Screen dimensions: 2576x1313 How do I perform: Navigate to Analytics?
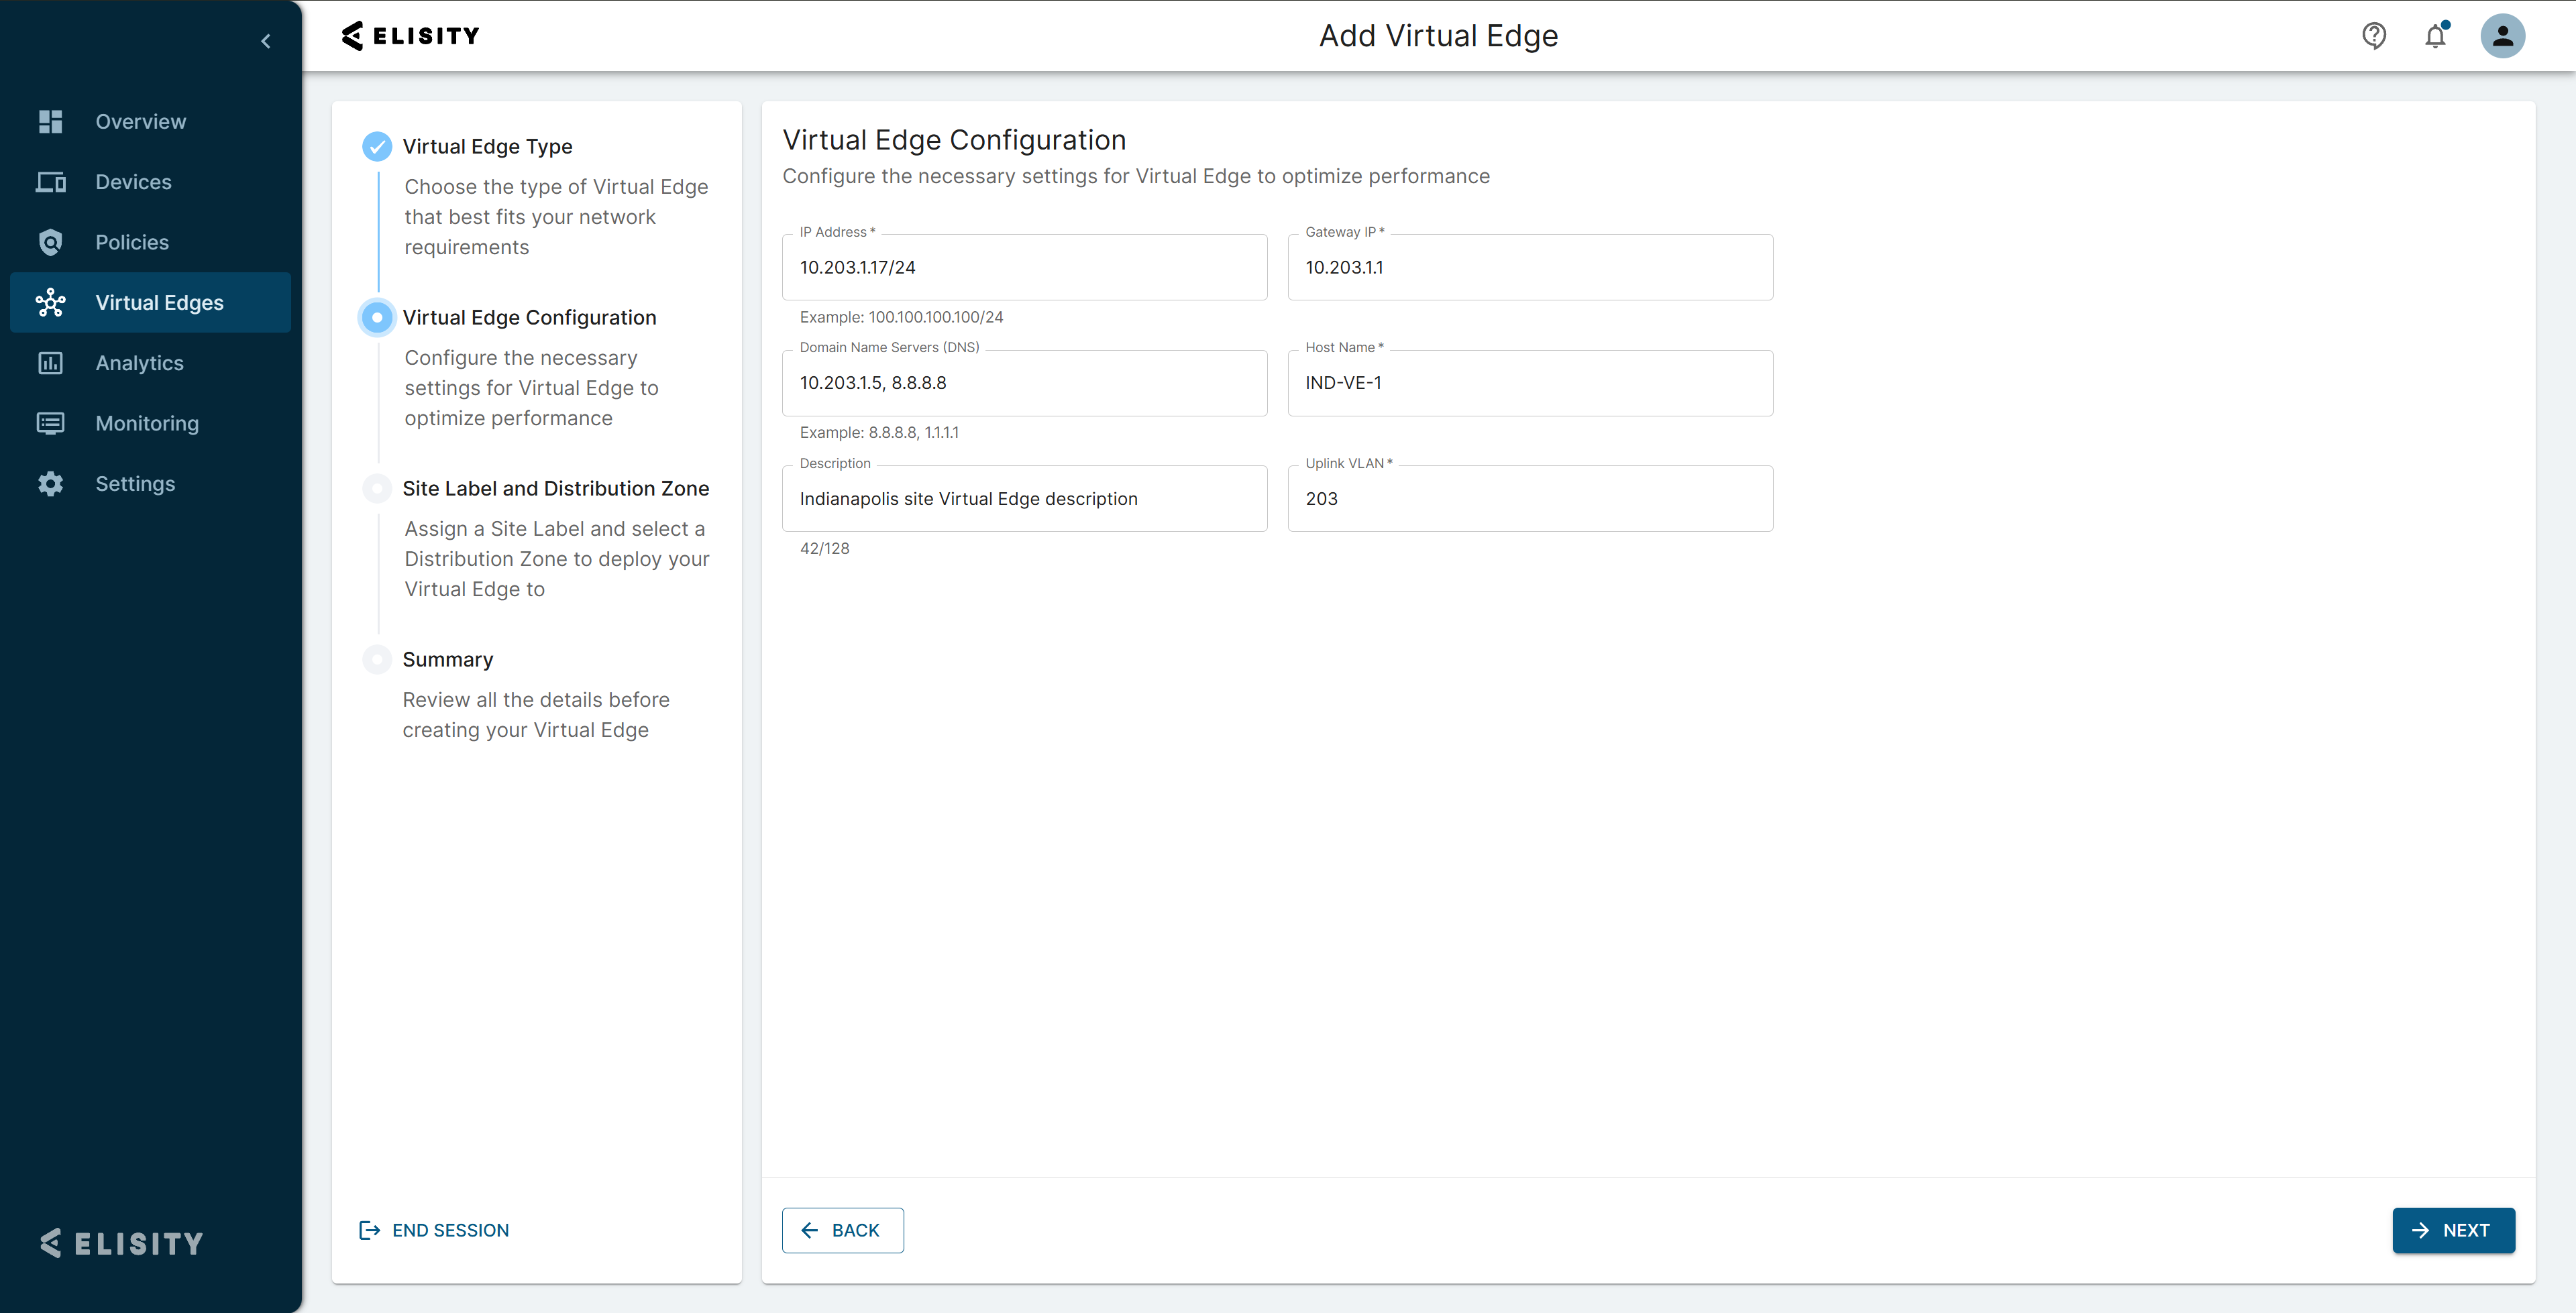150,363
